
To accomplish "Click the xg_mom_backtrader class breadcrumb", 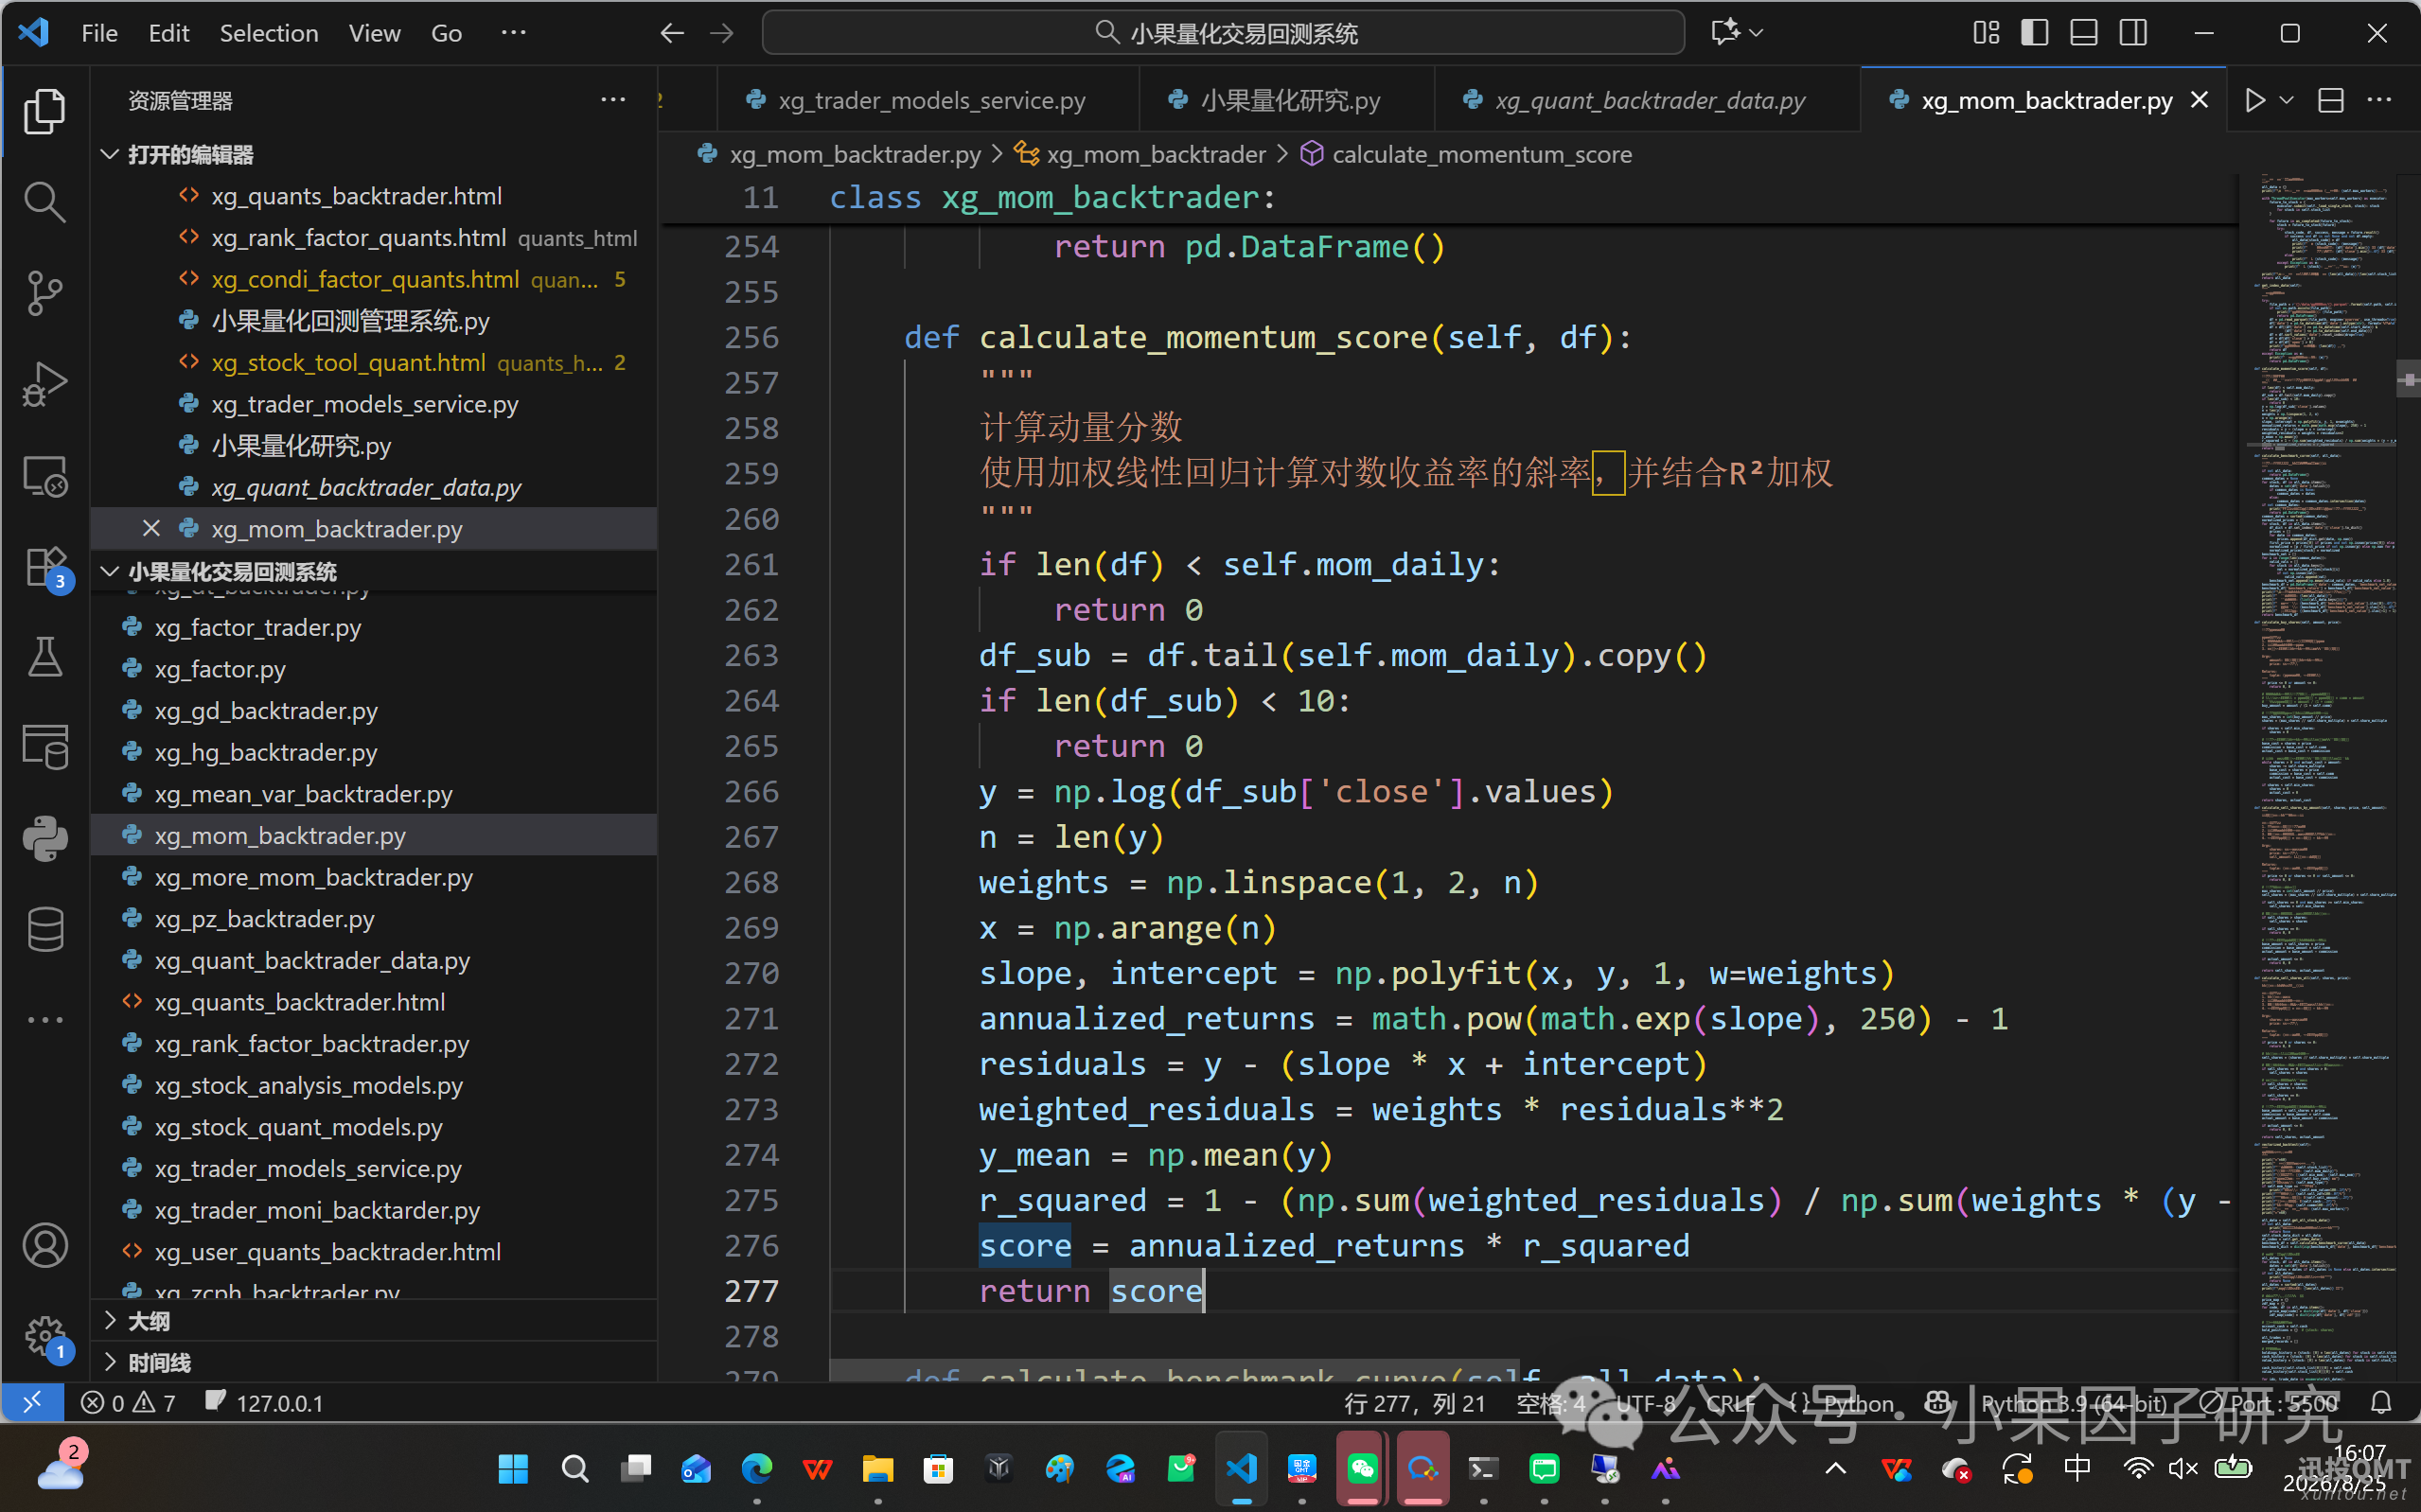I will (x=1141, y=154).
